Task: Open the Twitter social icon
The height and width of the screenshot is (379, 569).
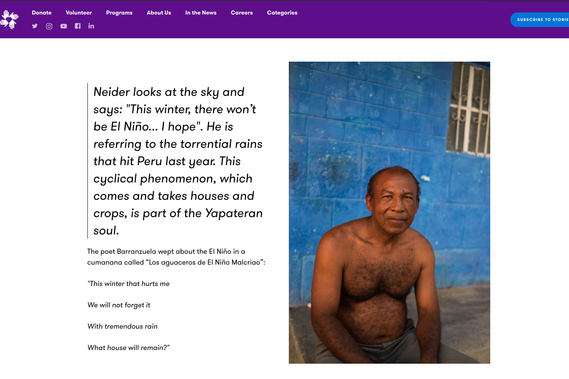Action: coord(34,26)
